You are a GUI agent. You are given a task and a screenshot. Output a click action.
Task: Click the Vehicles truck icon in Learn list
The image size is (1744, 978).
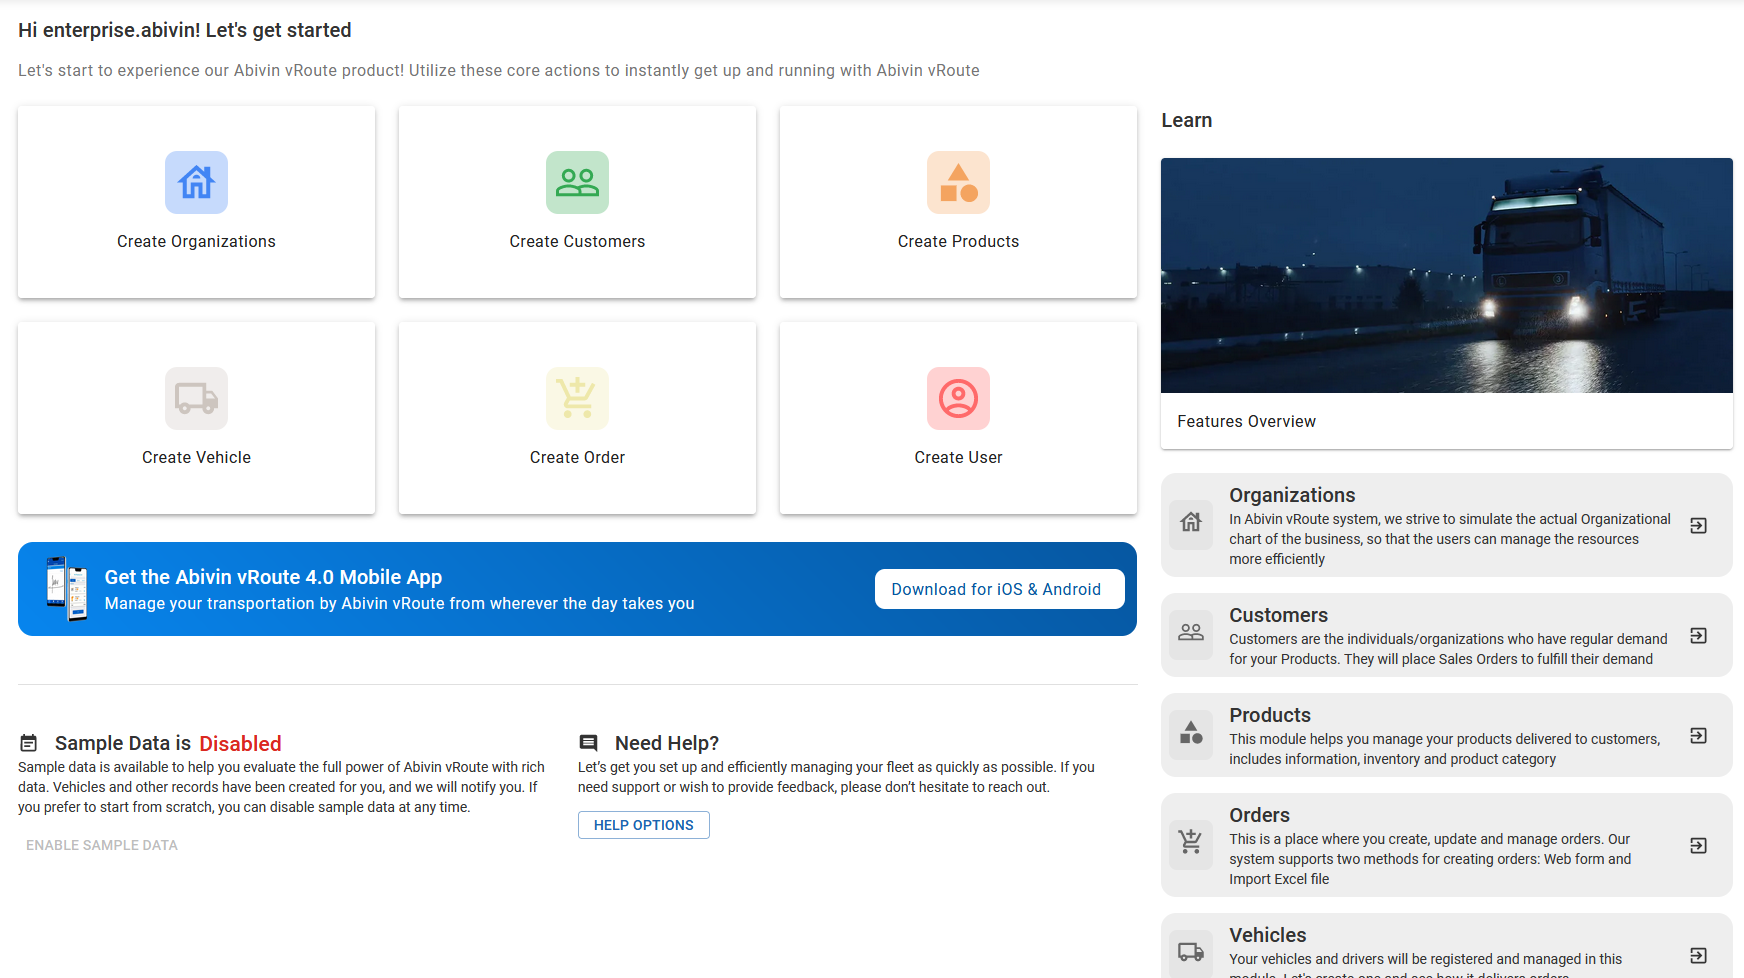tap(1191, 952)
